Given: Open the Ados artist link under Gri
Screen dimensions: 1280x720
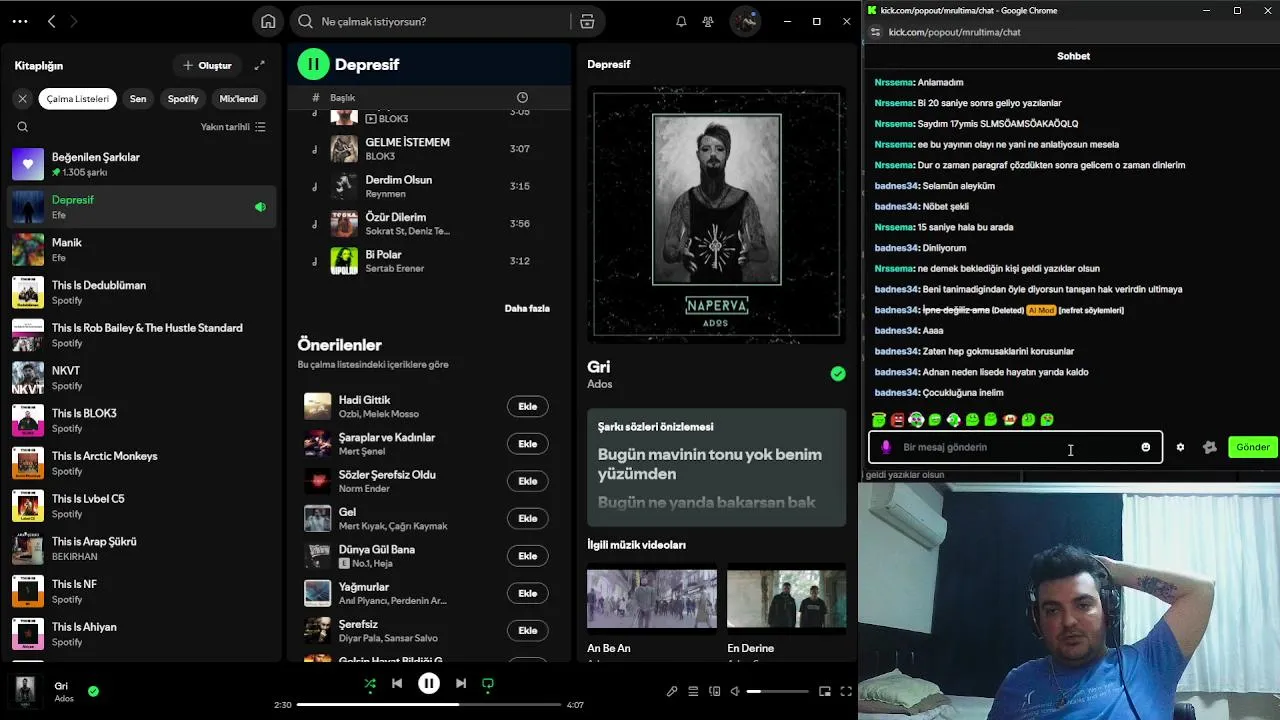Looking at the screenshot, I should point(600,384).
